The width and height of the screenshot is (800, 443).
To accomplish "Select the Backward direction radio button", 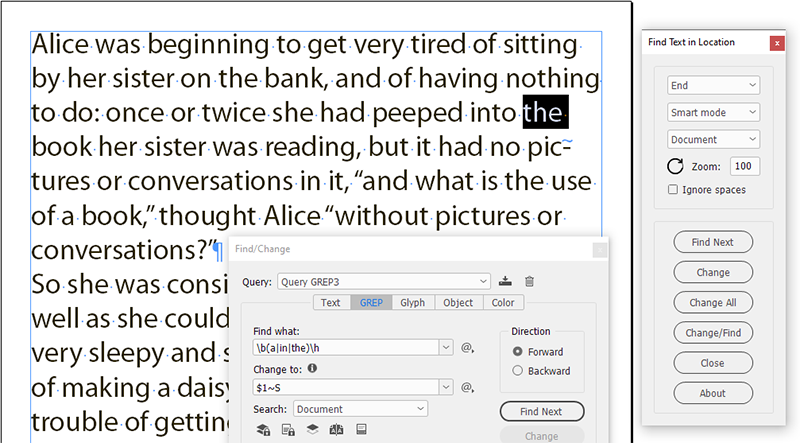I will tap(517, 371).
